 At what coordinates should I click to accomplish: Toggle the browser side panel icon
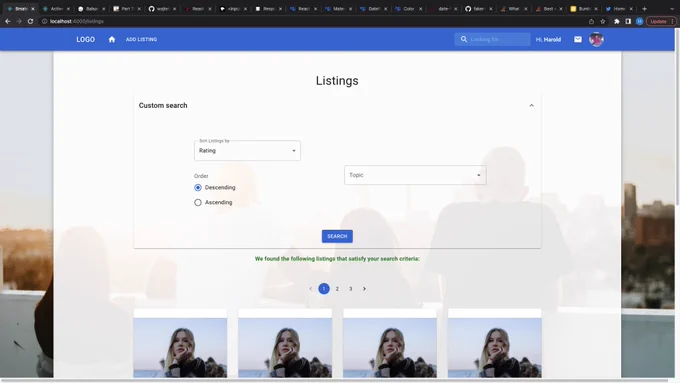tap(628, 21)
